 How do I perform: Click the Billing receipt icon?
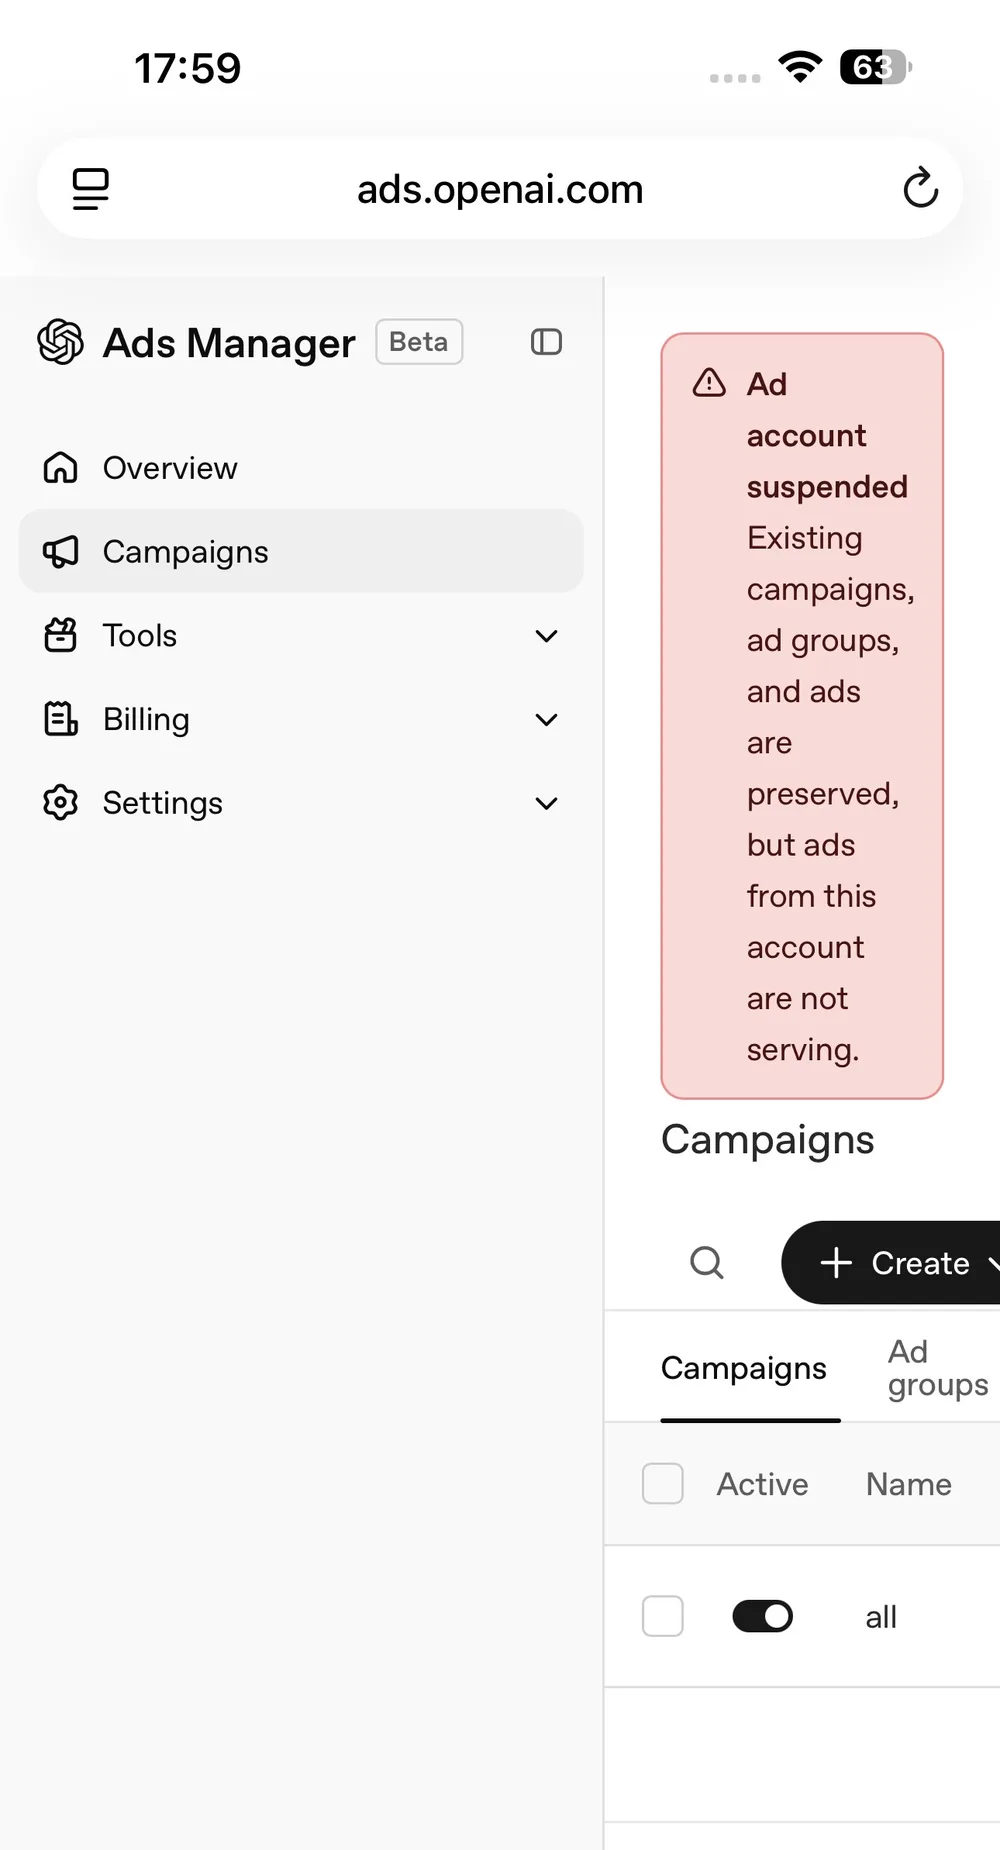pyautogui.click(x=60, y=719)
